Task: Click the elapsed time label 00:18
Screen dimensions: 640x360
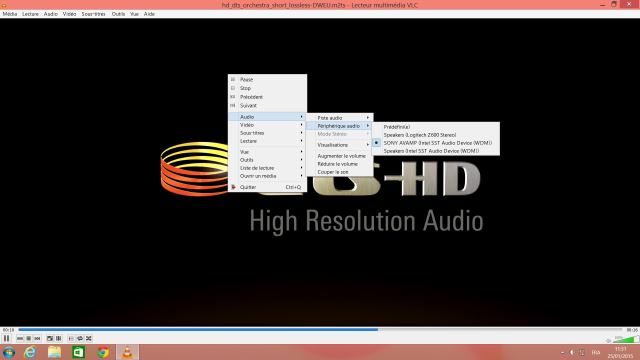Action: tap(8, 330)
